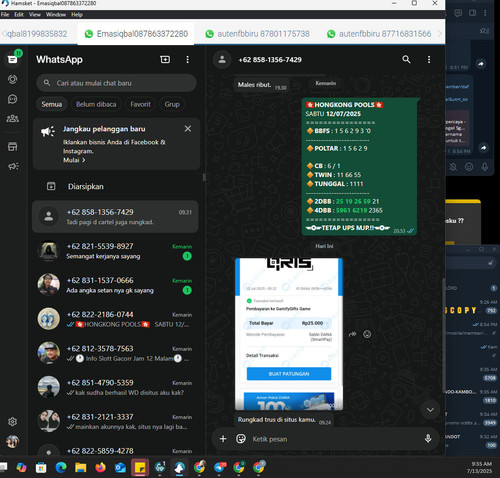The height and width of the screenshot is (478, 500).
Task: Select the Grup filter chip
Action: point(172,104)
